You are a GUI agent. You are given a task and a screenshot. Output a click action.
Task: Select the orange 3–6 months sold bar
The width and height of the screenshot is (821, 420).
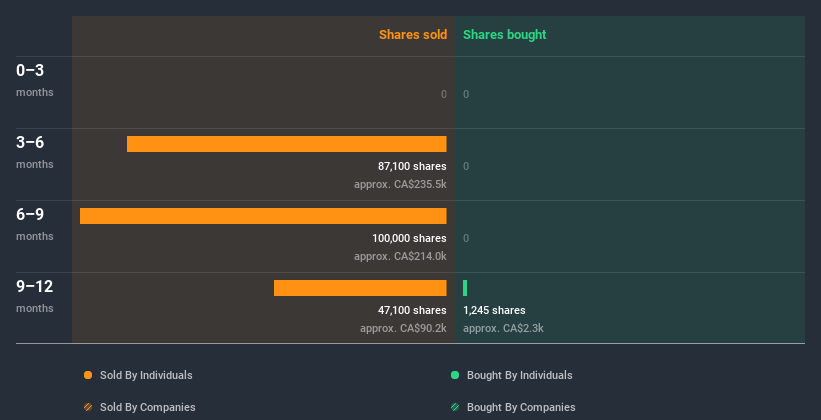click(286, 144)
